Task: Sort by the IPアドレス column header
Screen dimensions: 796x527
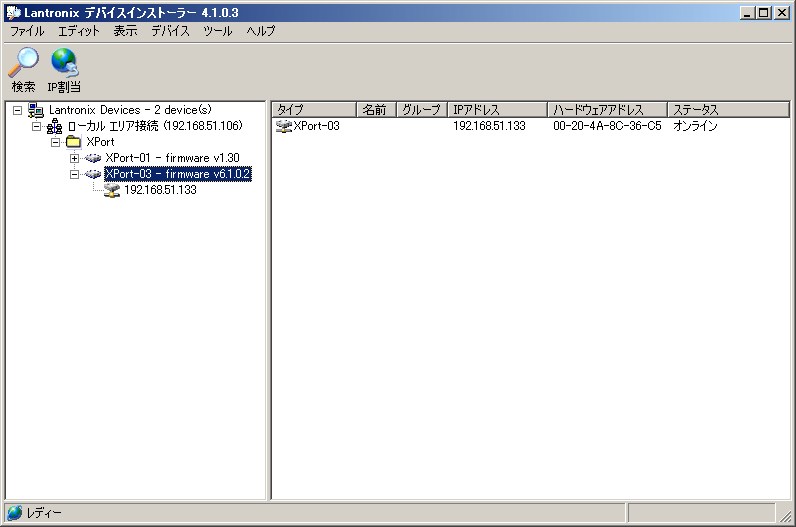Action: coord(497,110)
